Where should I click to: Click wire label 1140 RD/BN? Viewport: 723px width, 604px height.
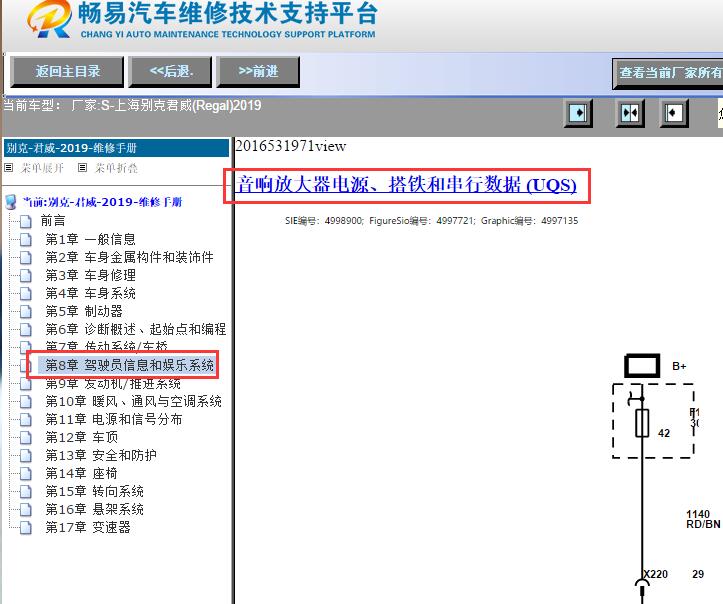click(x=703, y=519)
